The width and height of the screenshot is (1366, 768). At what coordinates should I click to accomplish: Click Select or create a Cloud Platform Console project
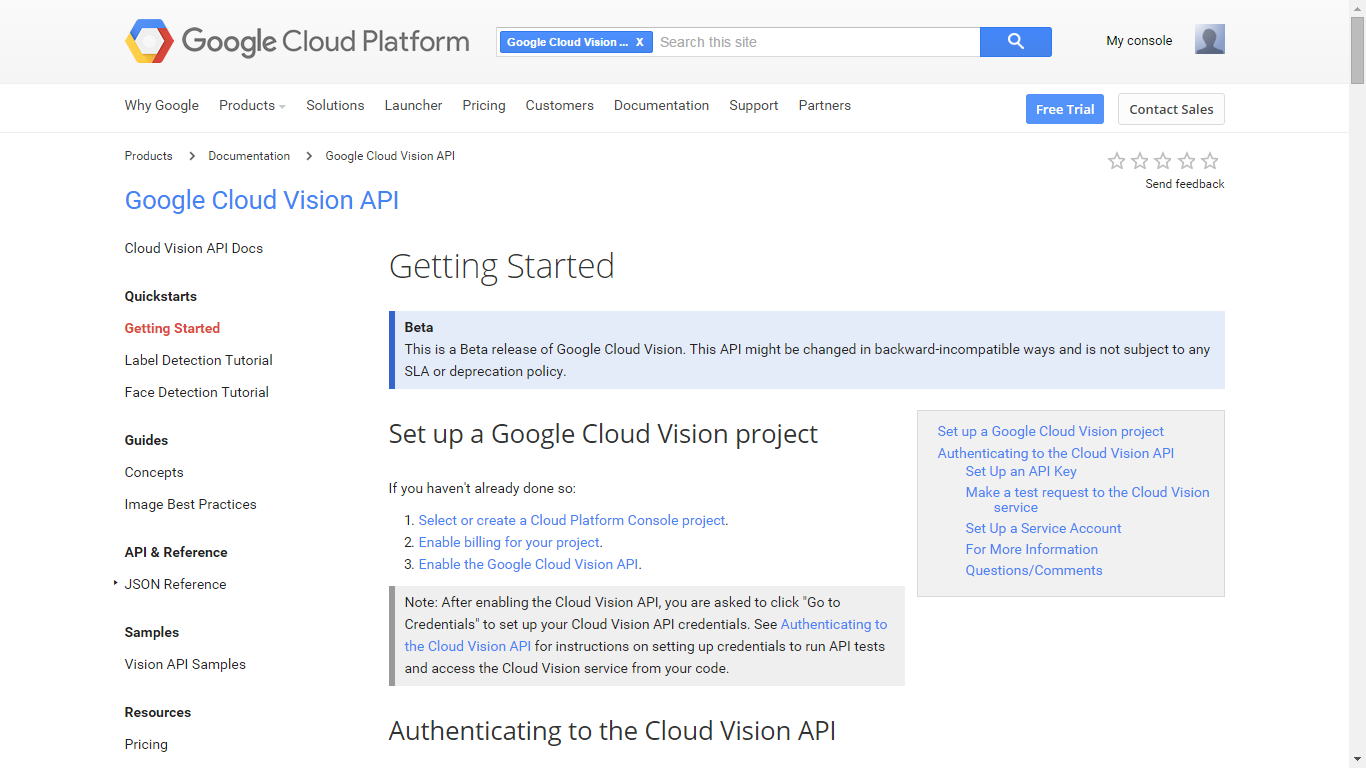tap(572, 520)
